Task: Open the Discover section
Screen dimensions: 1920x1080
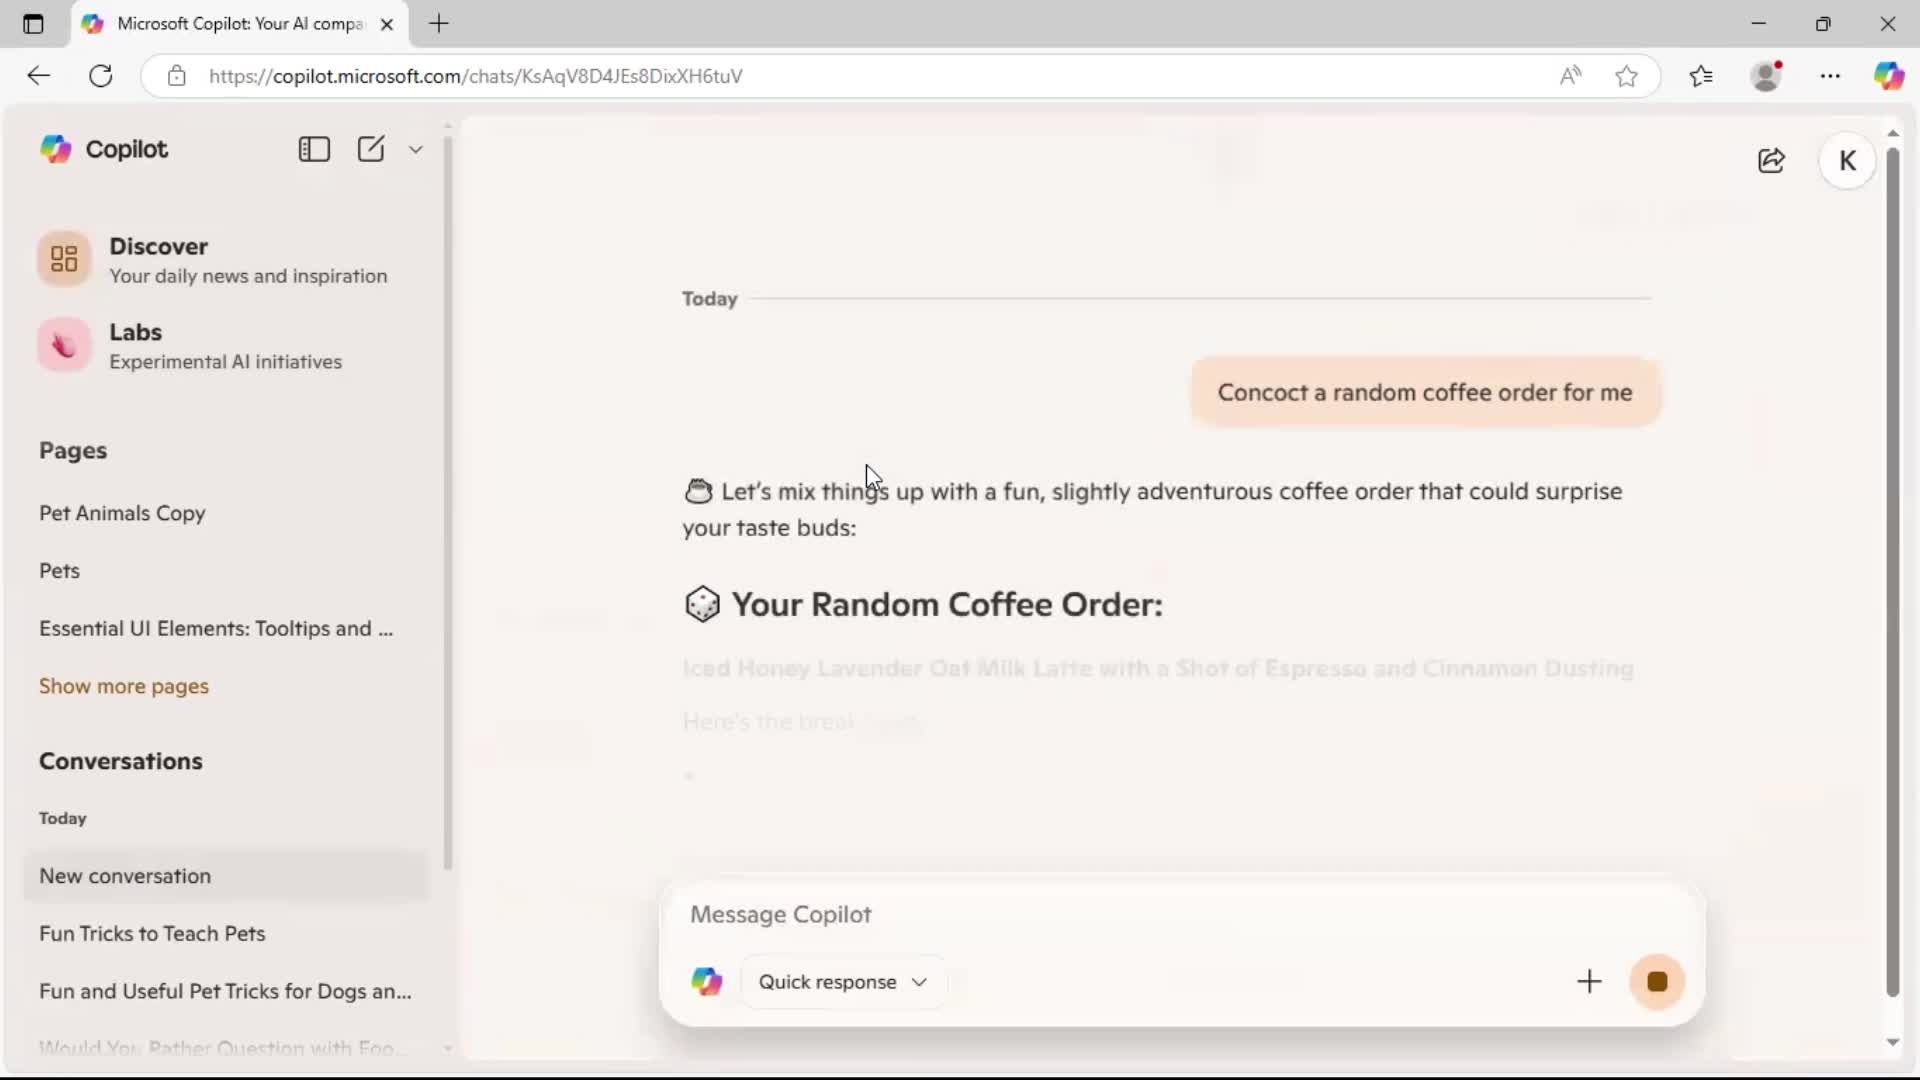Action: coord(225,260)
